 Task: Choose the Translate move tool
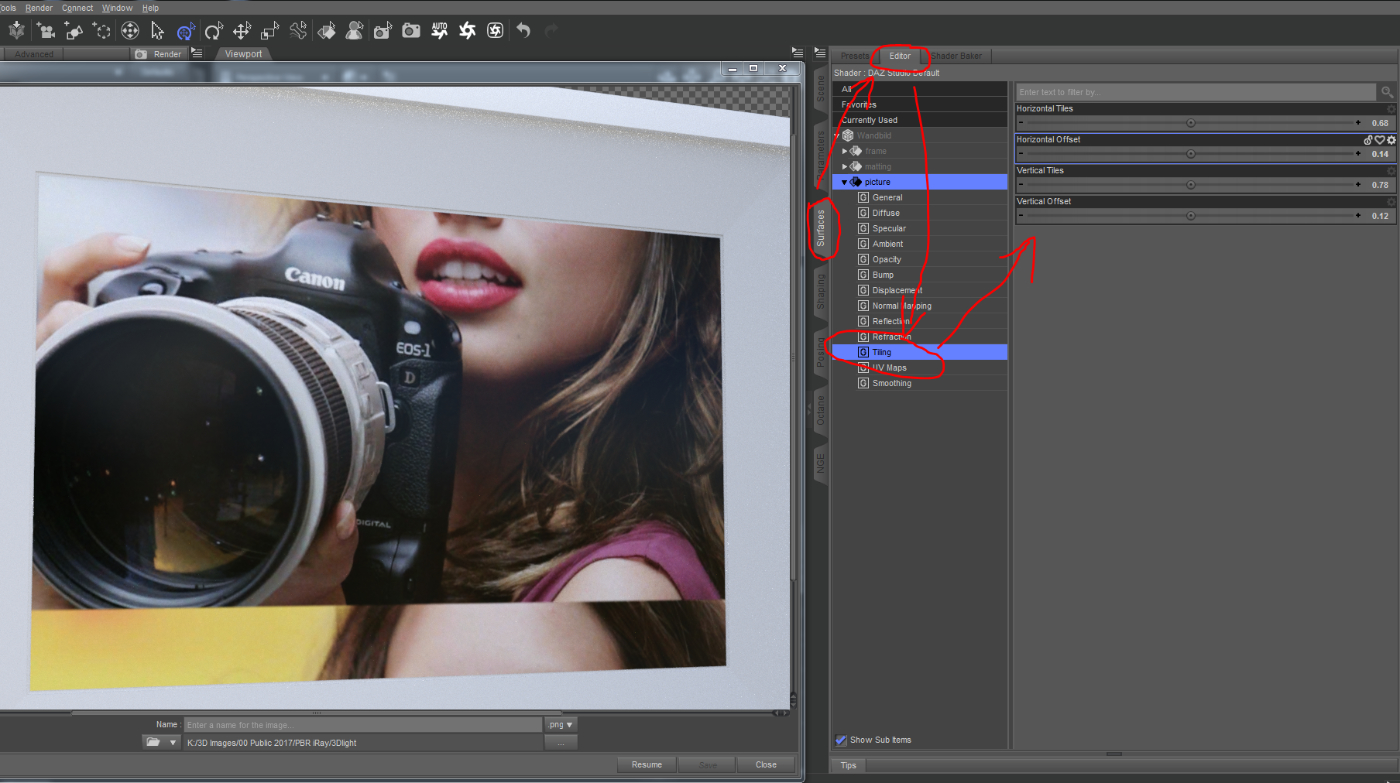click(x=241, y=32)
